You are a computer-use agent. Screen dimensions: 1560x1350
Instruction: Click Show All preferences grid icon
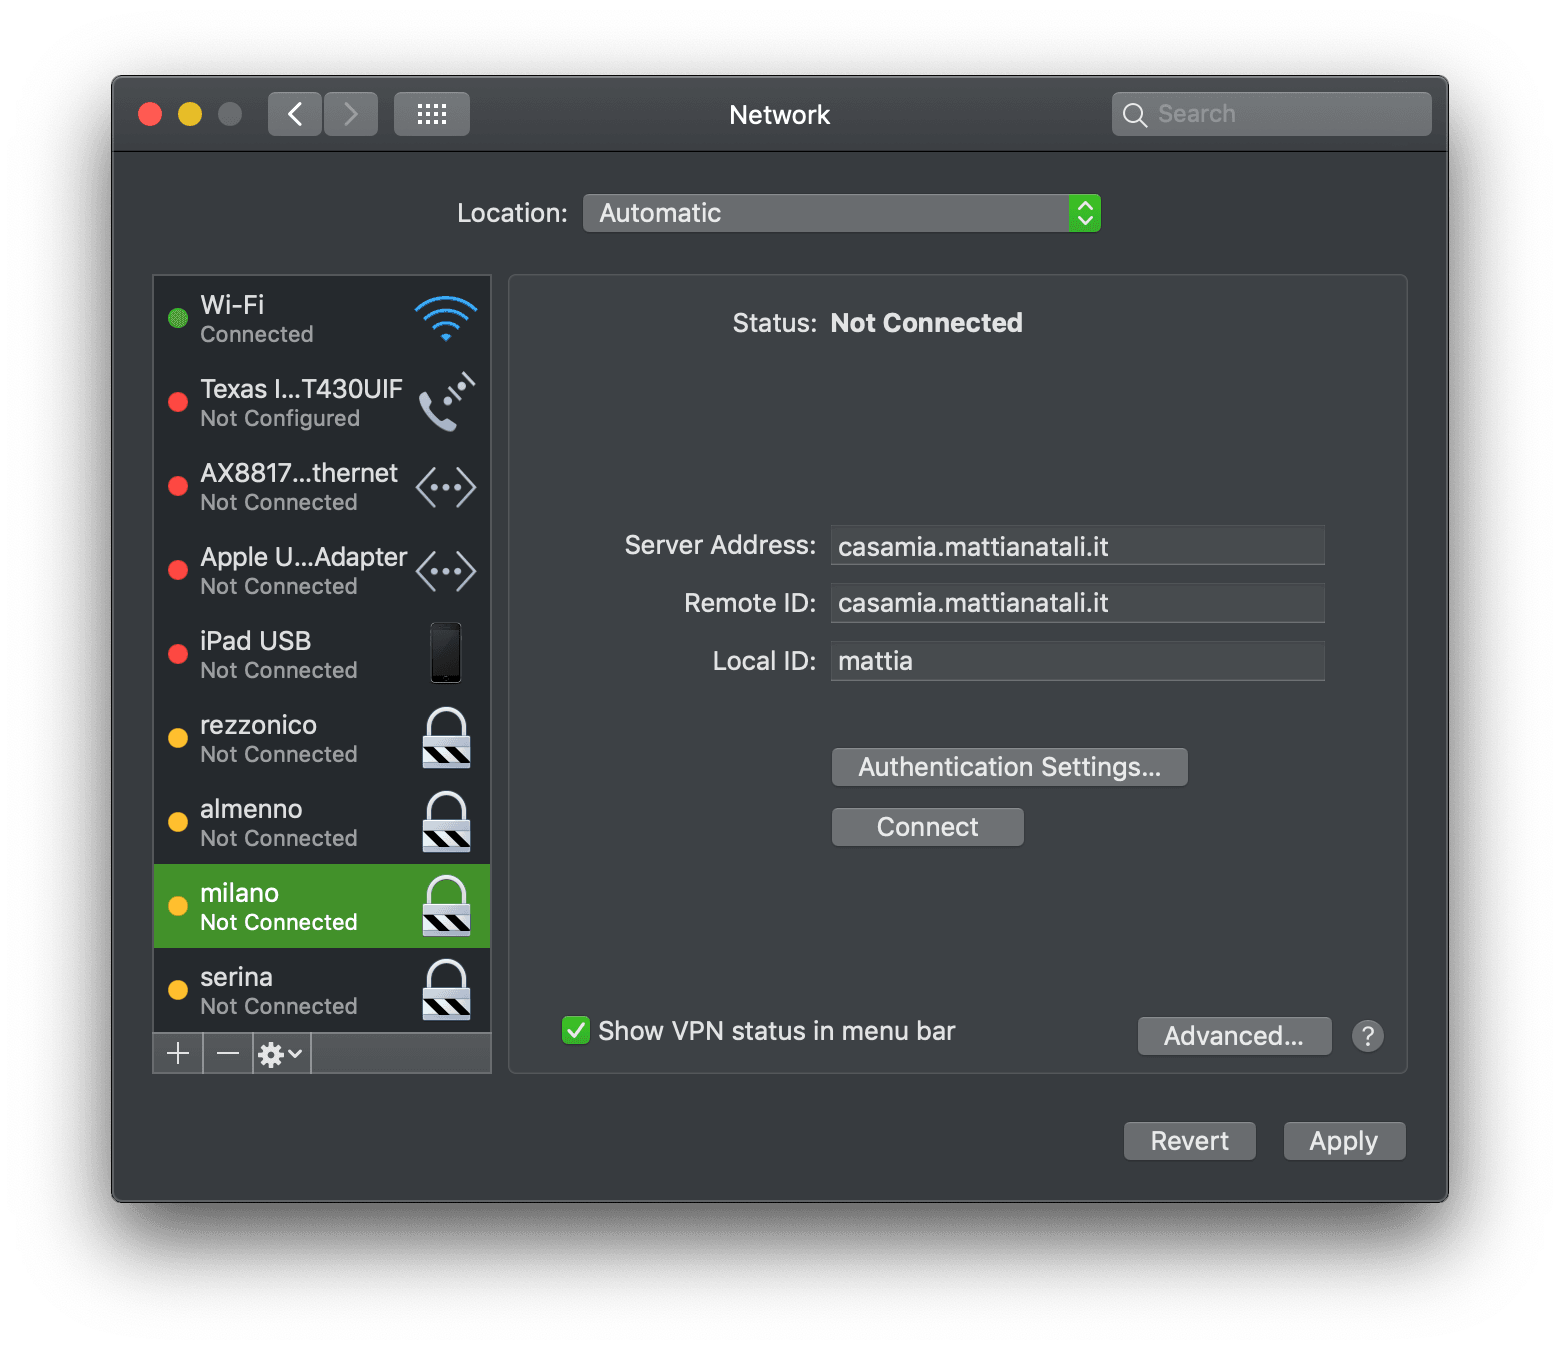pos(432,114)
